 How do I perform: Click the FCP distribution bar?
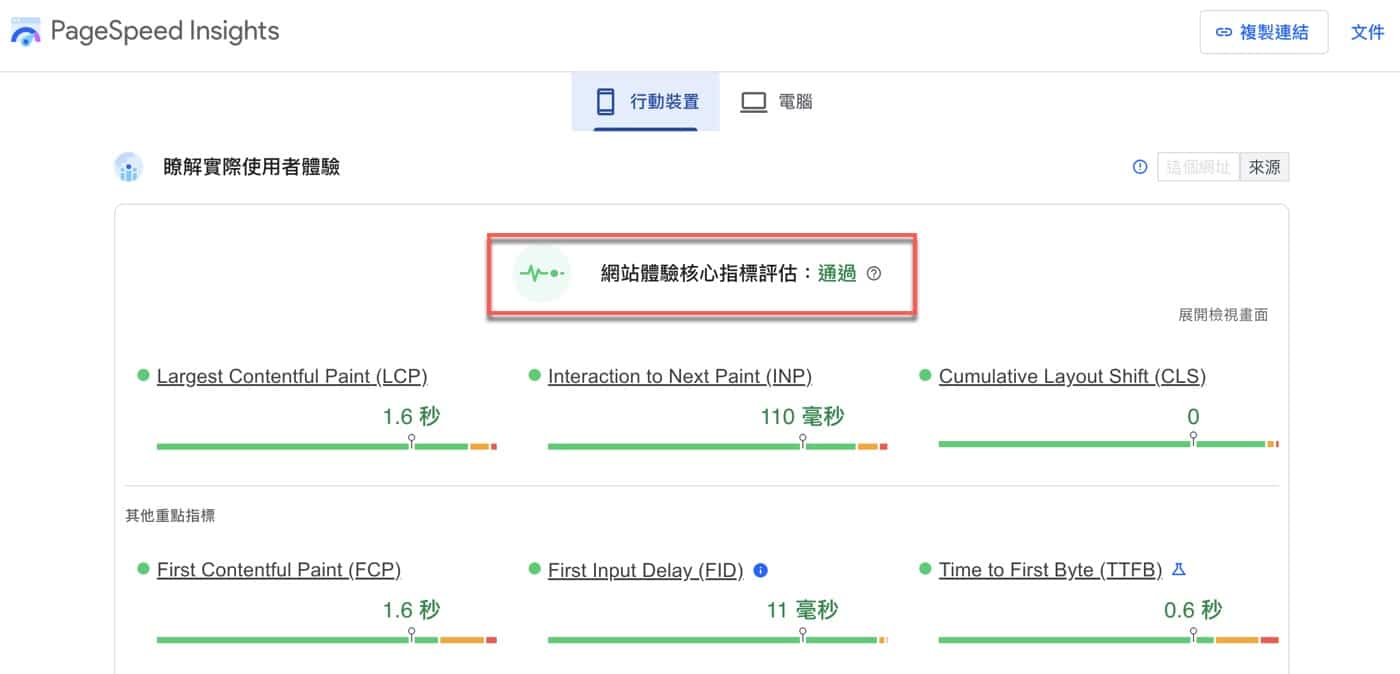click(327, 639)
